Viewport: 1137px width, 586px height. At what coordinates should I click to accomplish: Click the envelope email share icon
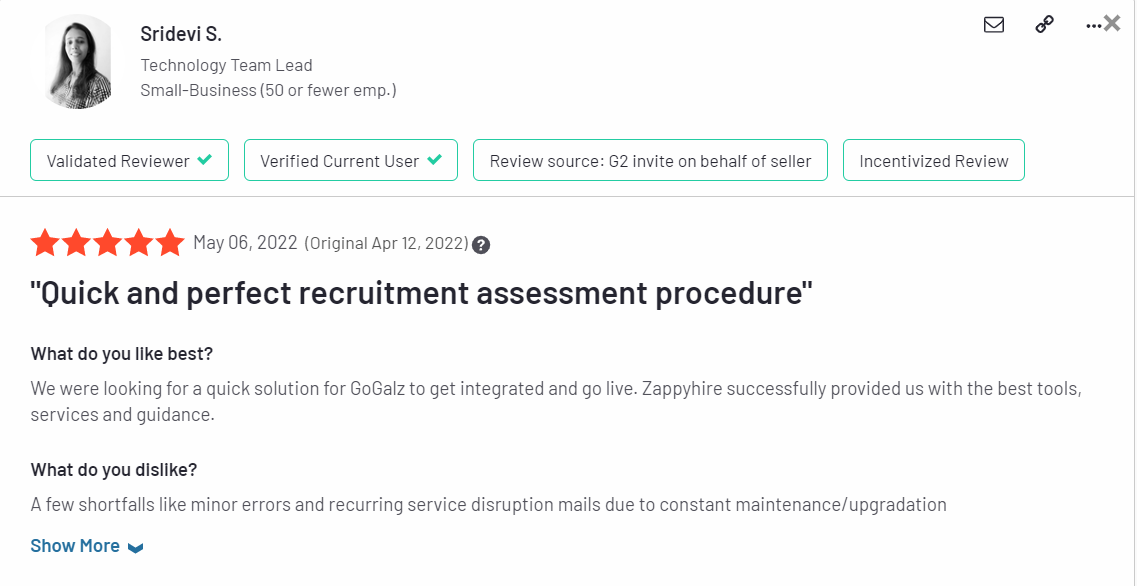993,25
